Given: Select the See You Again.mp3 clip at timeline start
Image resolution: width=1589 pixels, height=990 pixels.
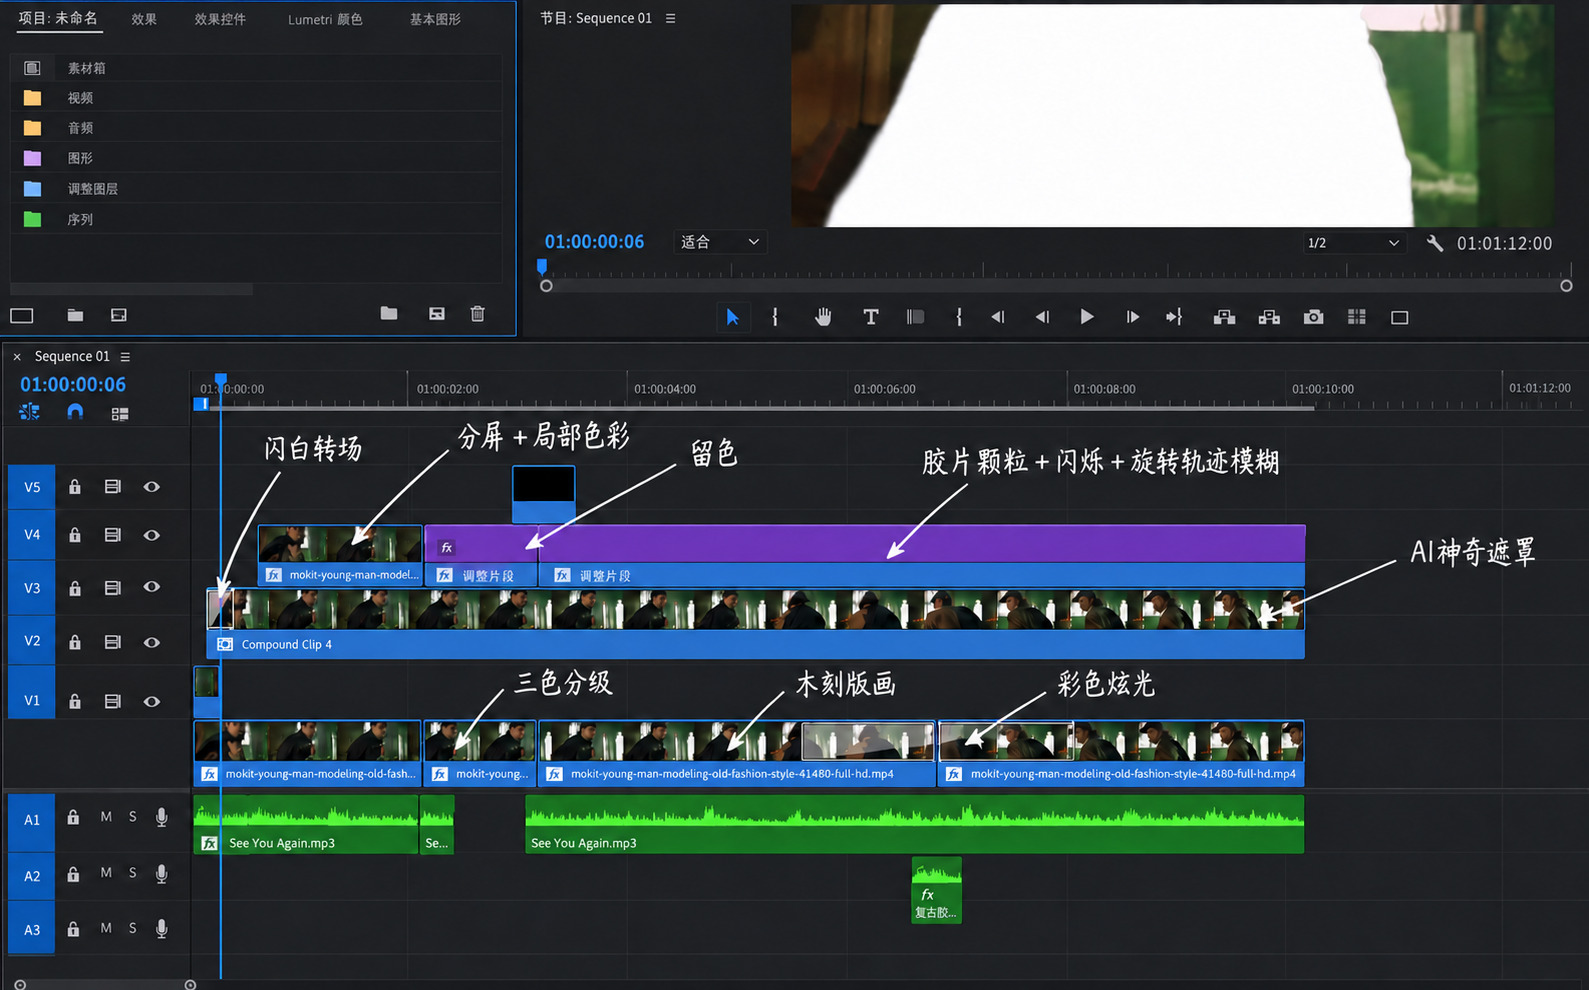Looking at the screenshot, I should point(306,825).
